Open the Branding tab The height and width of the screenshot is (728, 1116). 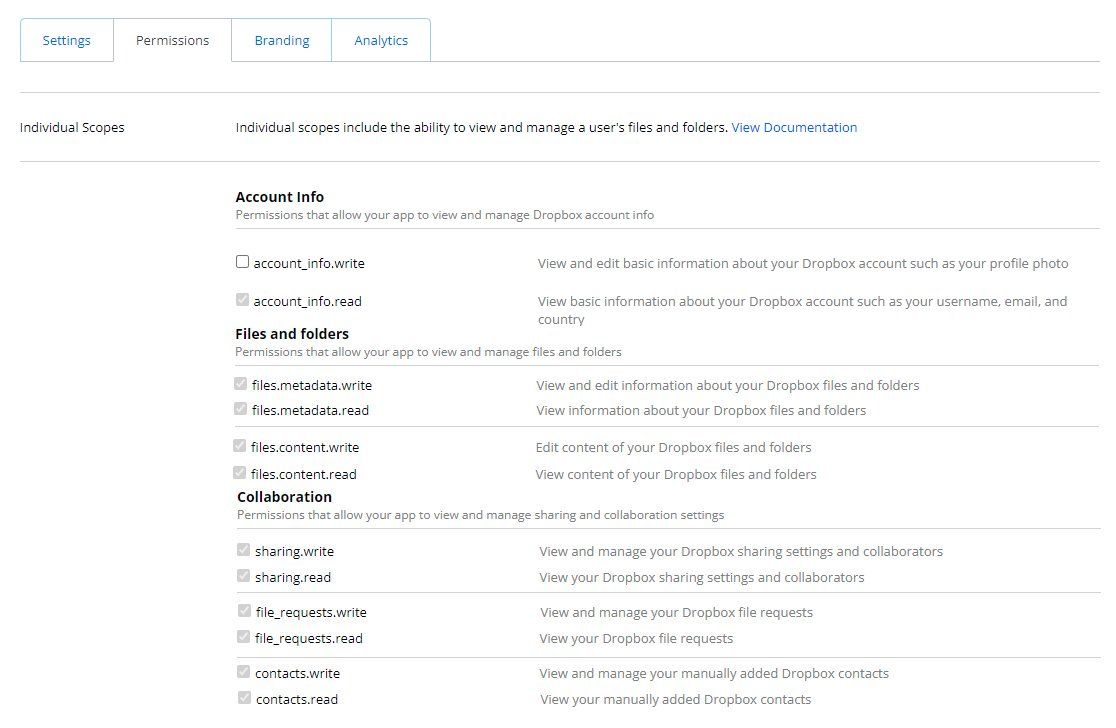coord(281,41)
